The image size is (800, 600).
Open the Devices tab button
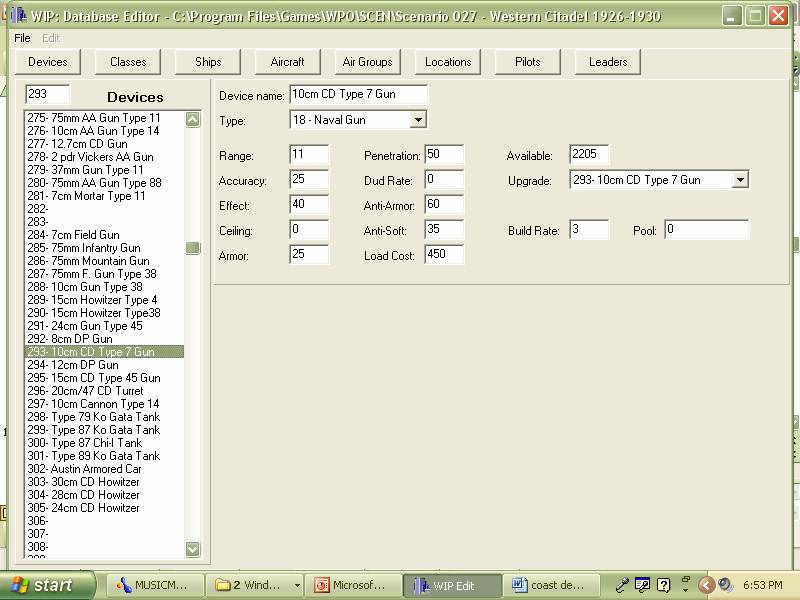48,62
